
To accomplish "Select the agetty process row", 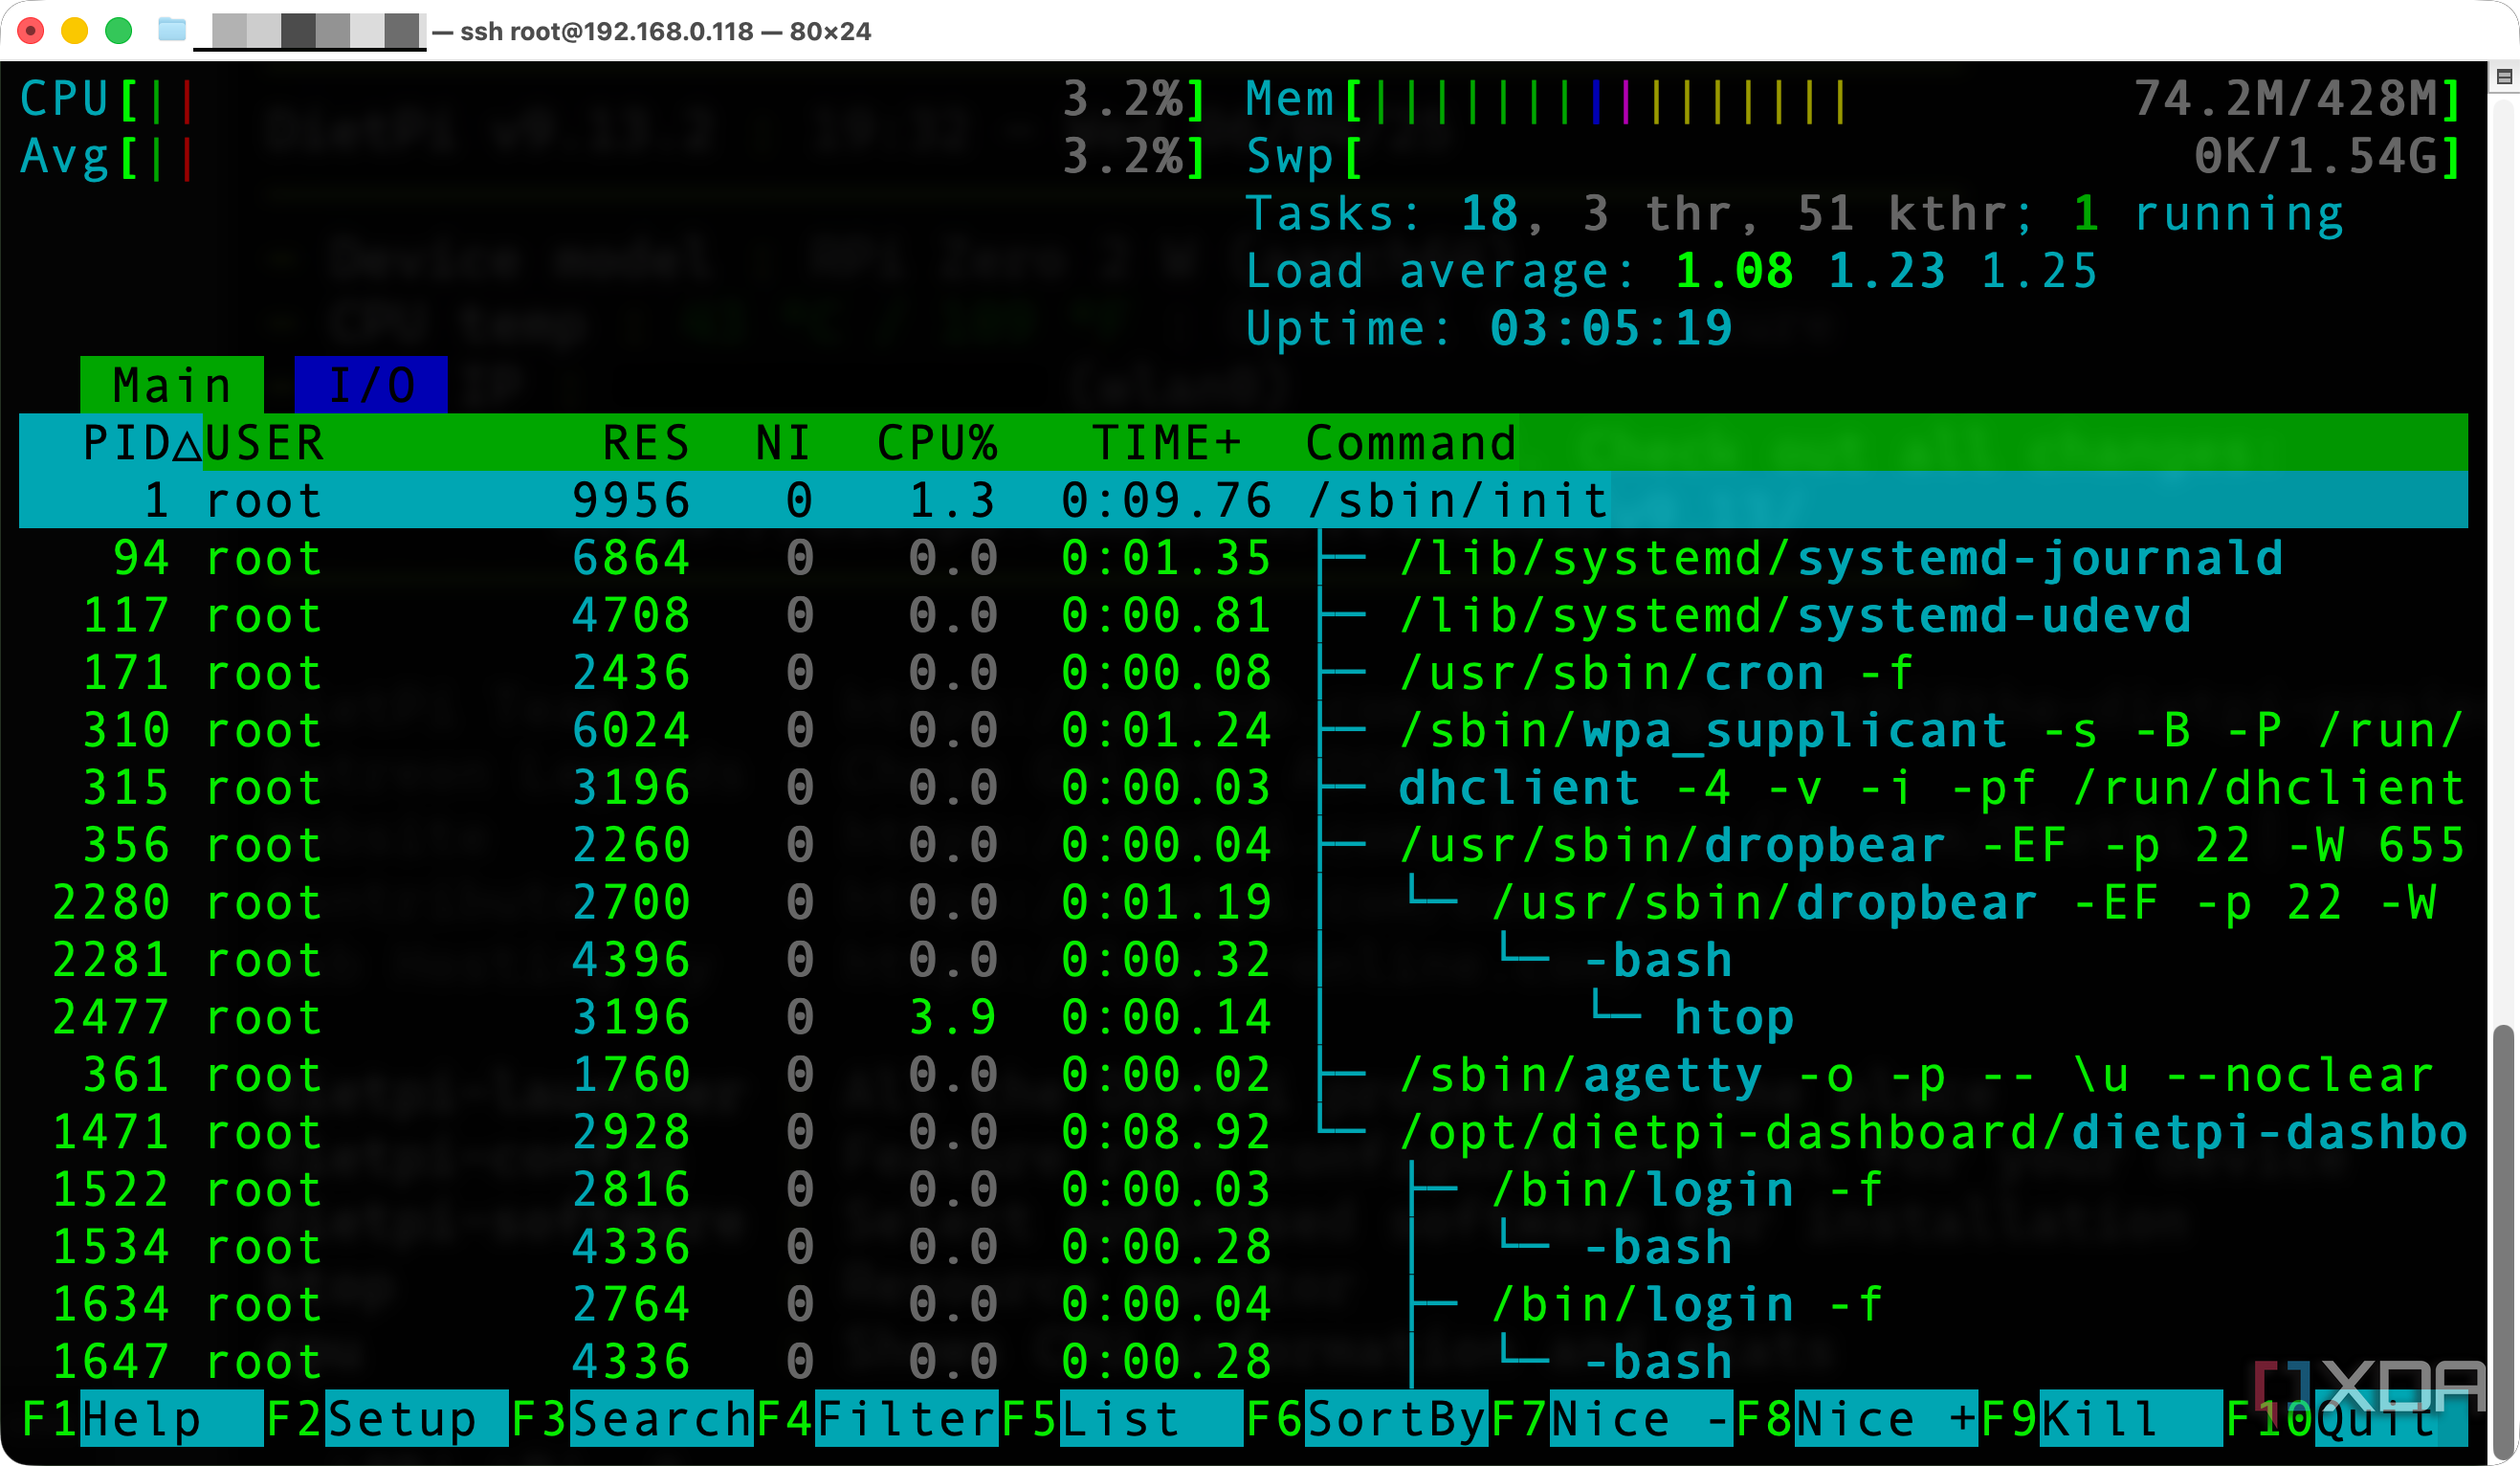I will pos(1243,1075).
